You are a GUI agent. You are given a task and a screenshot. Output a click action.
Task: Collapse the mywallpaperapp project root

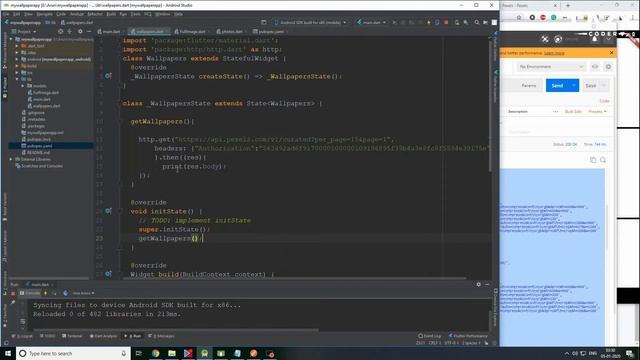click(x=11, y=39)
